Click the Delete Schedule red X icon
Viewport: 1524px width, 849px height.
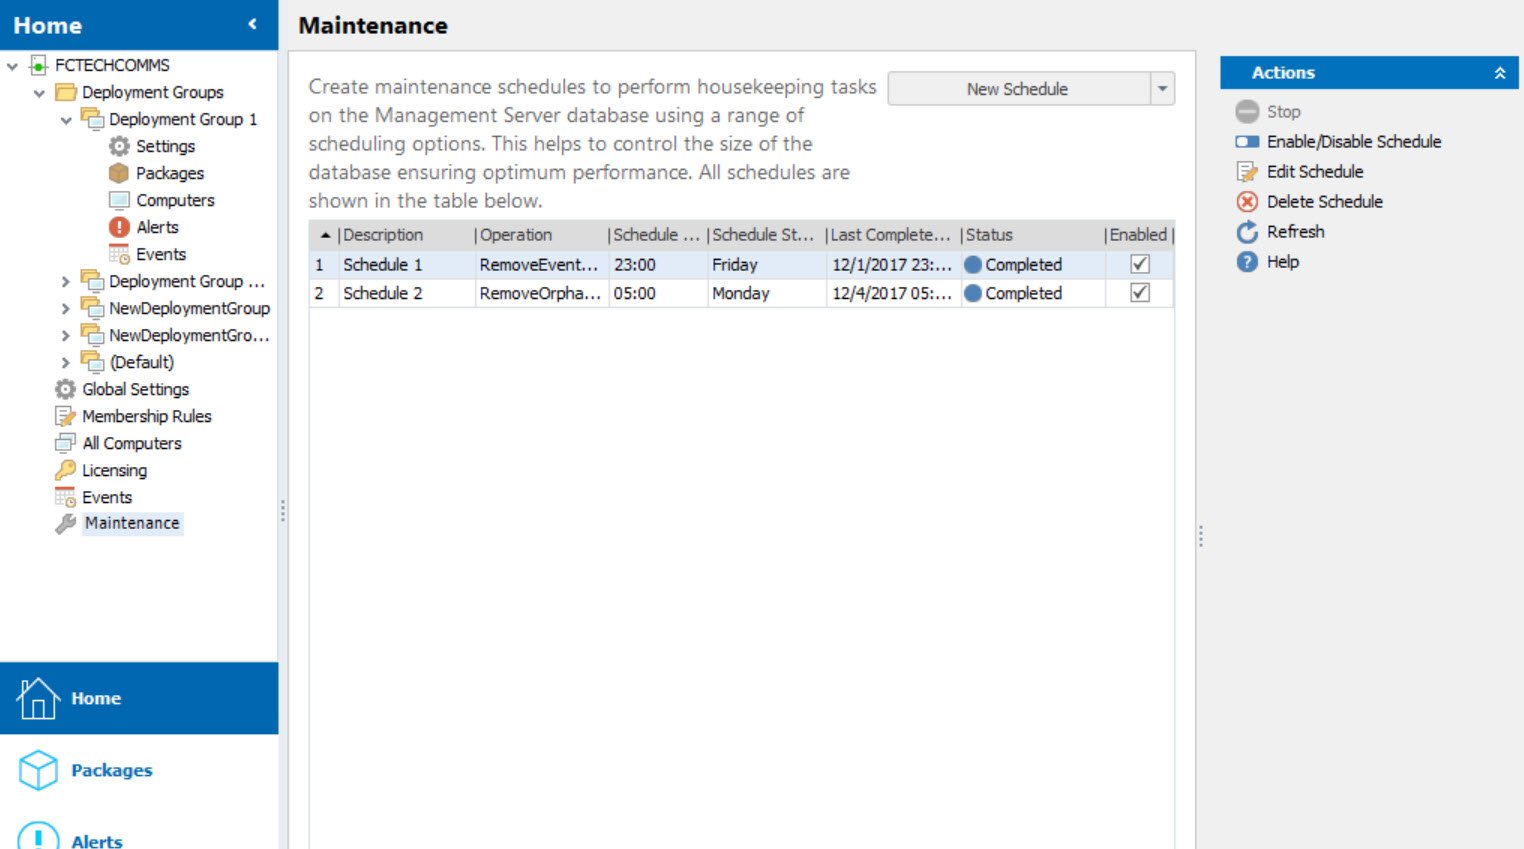pos(1247,202)
